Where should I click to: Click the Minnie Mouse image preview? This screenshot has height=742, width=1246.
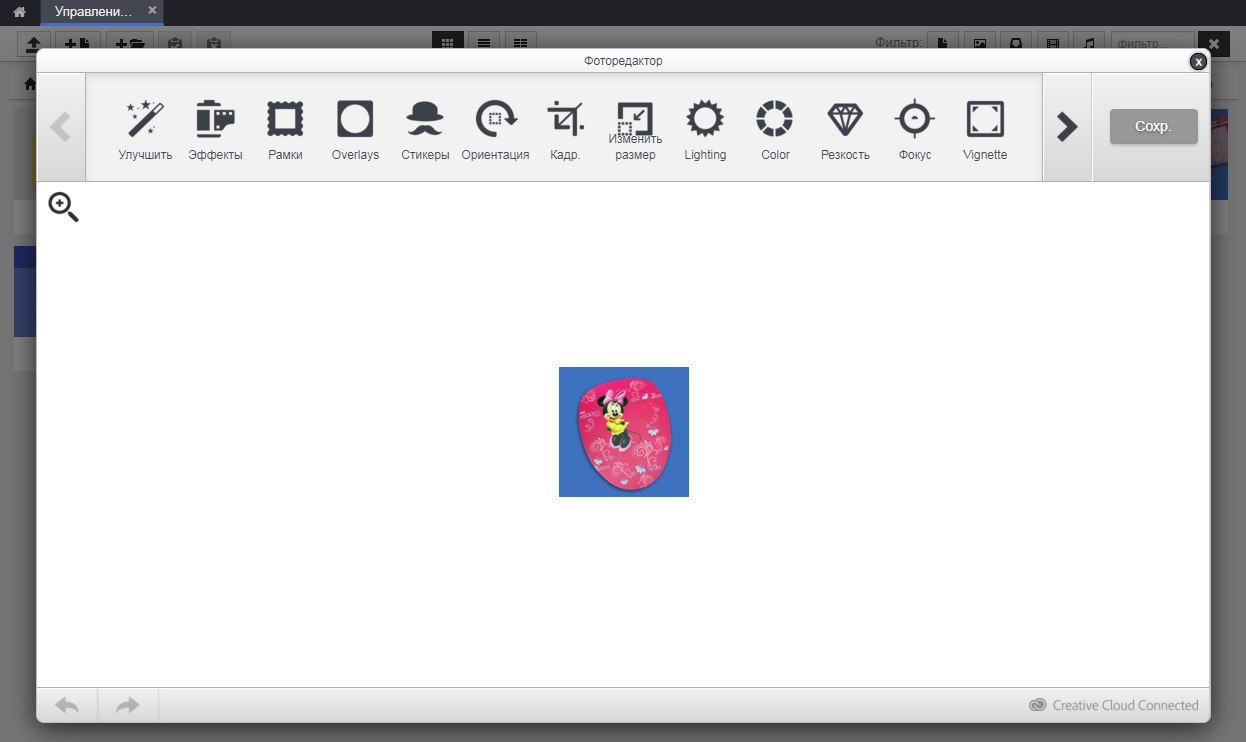[x=624, y=432]
